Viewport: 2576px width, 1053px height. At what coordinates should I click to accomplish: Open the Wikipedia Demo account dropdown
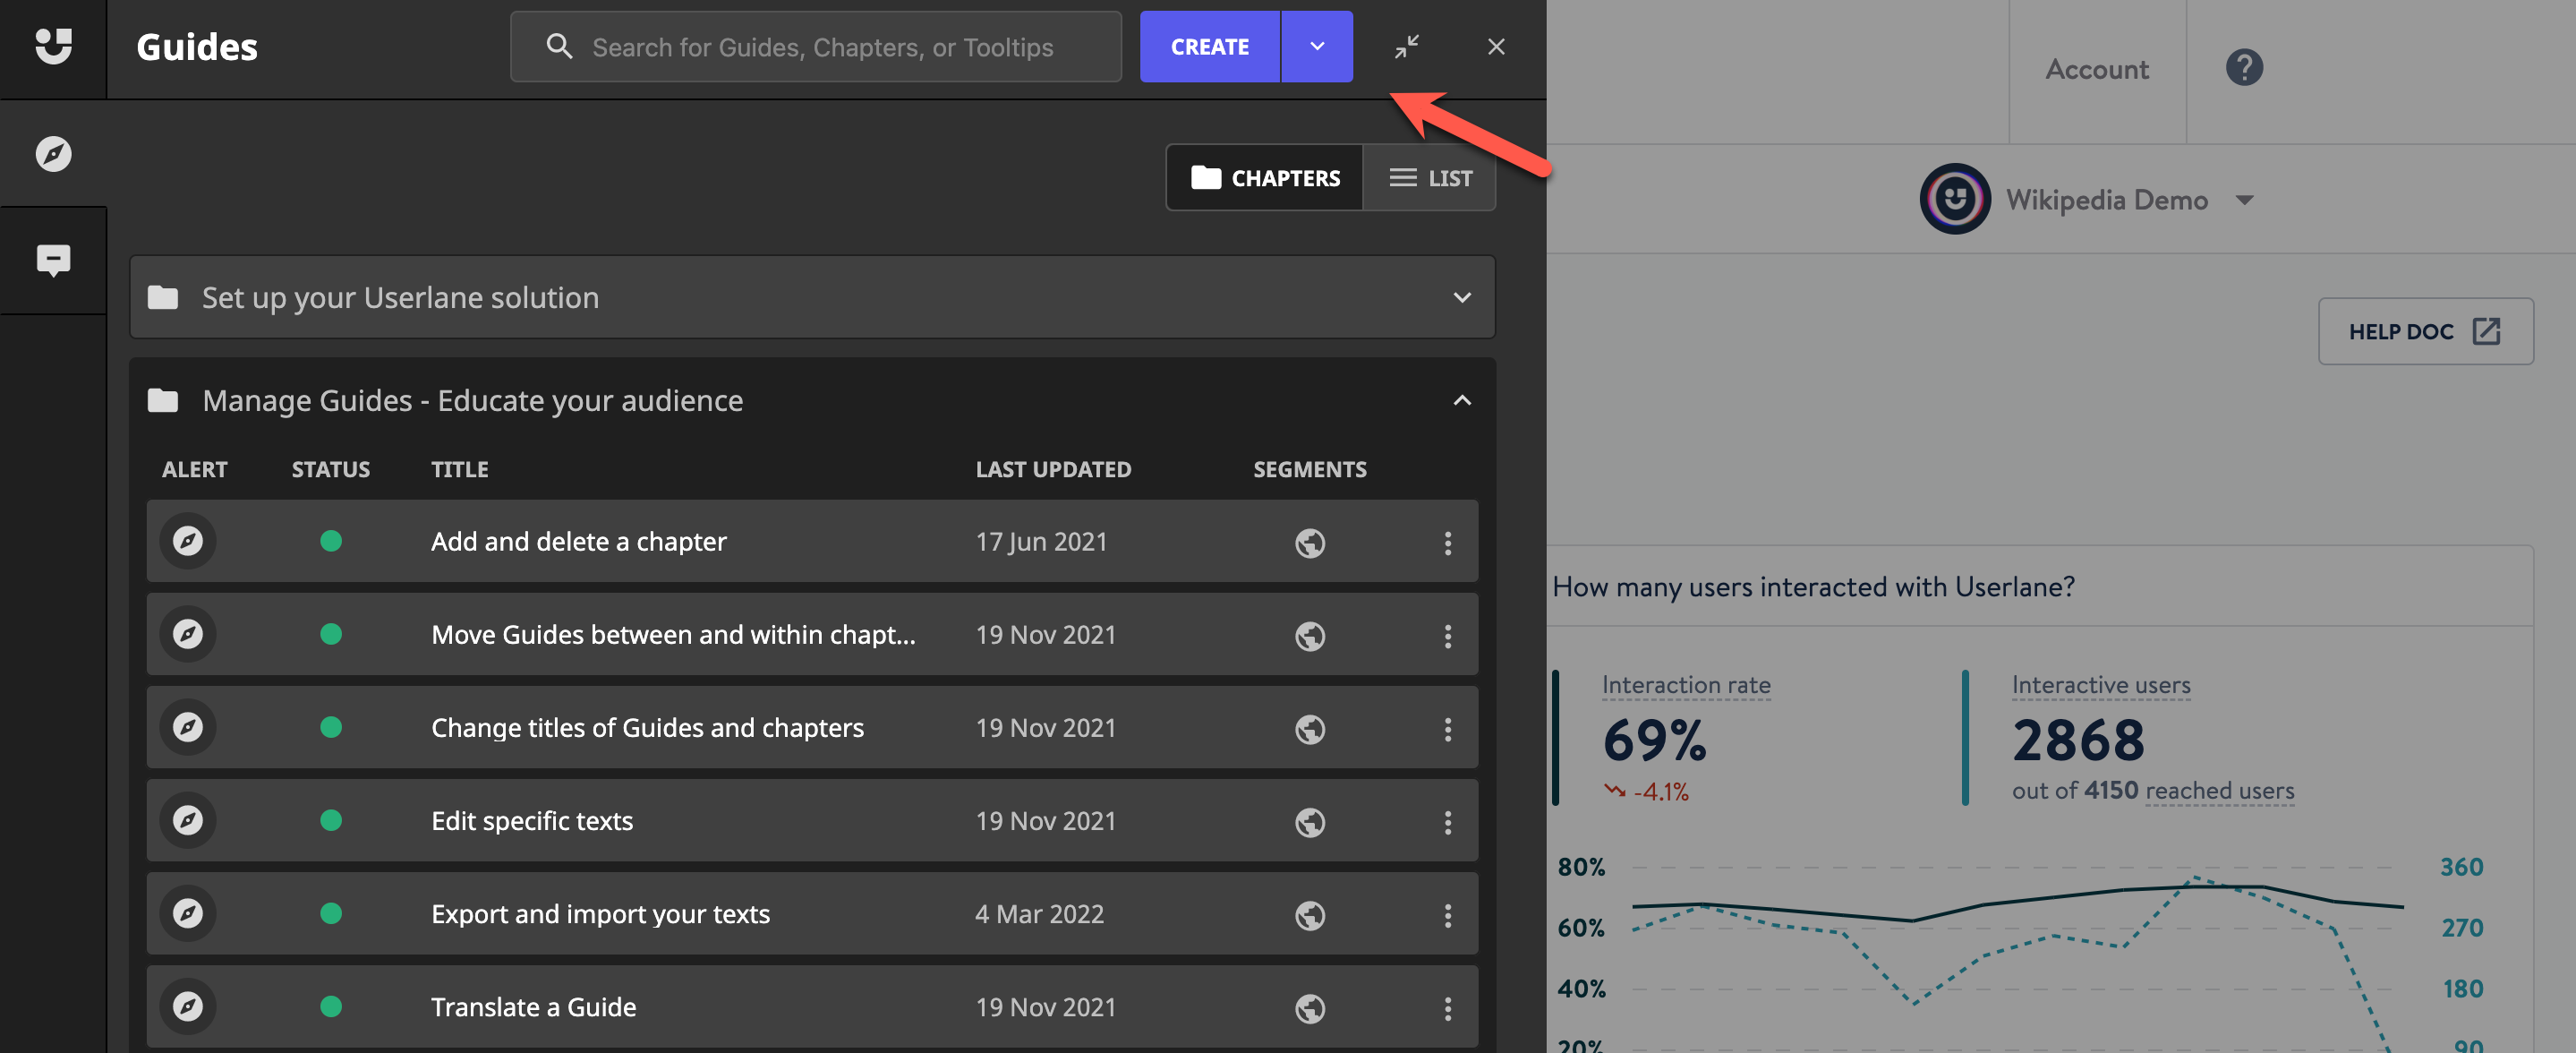tap(2243, 200)
